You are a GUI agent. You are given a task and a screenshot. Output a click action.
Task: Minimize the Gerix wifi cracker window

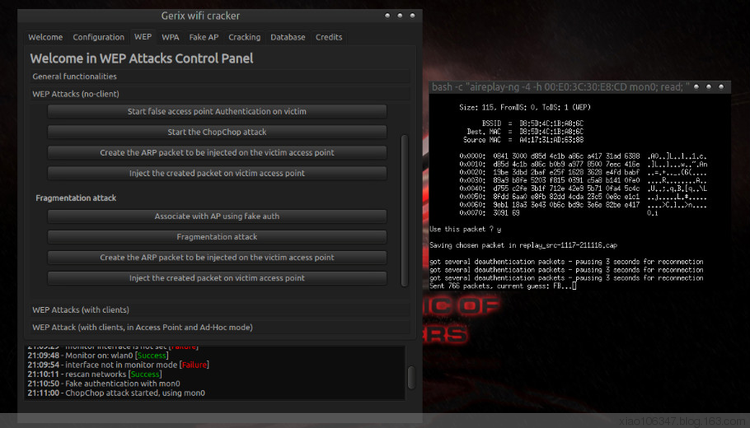coord(387,16)
